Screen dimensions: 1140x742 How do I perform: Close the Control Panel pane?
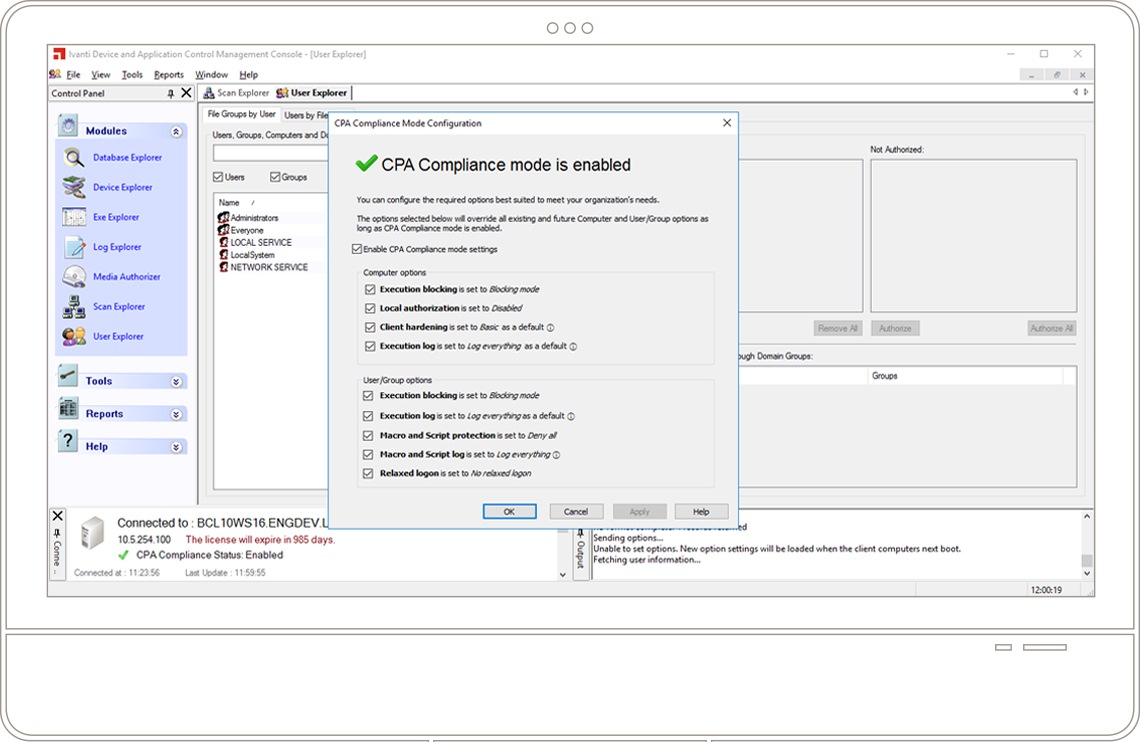pyautogui.click(x=186, y=93)
